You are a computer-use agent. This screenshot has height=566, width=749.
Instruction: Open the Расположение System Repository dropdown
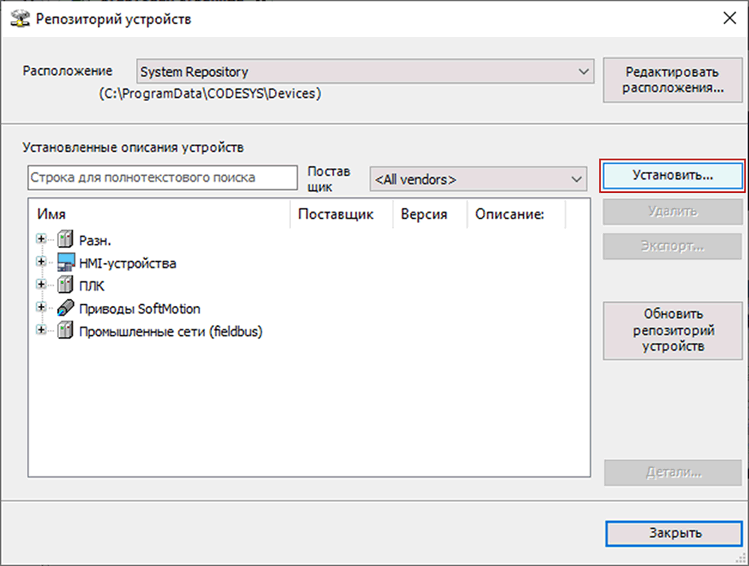365,72
